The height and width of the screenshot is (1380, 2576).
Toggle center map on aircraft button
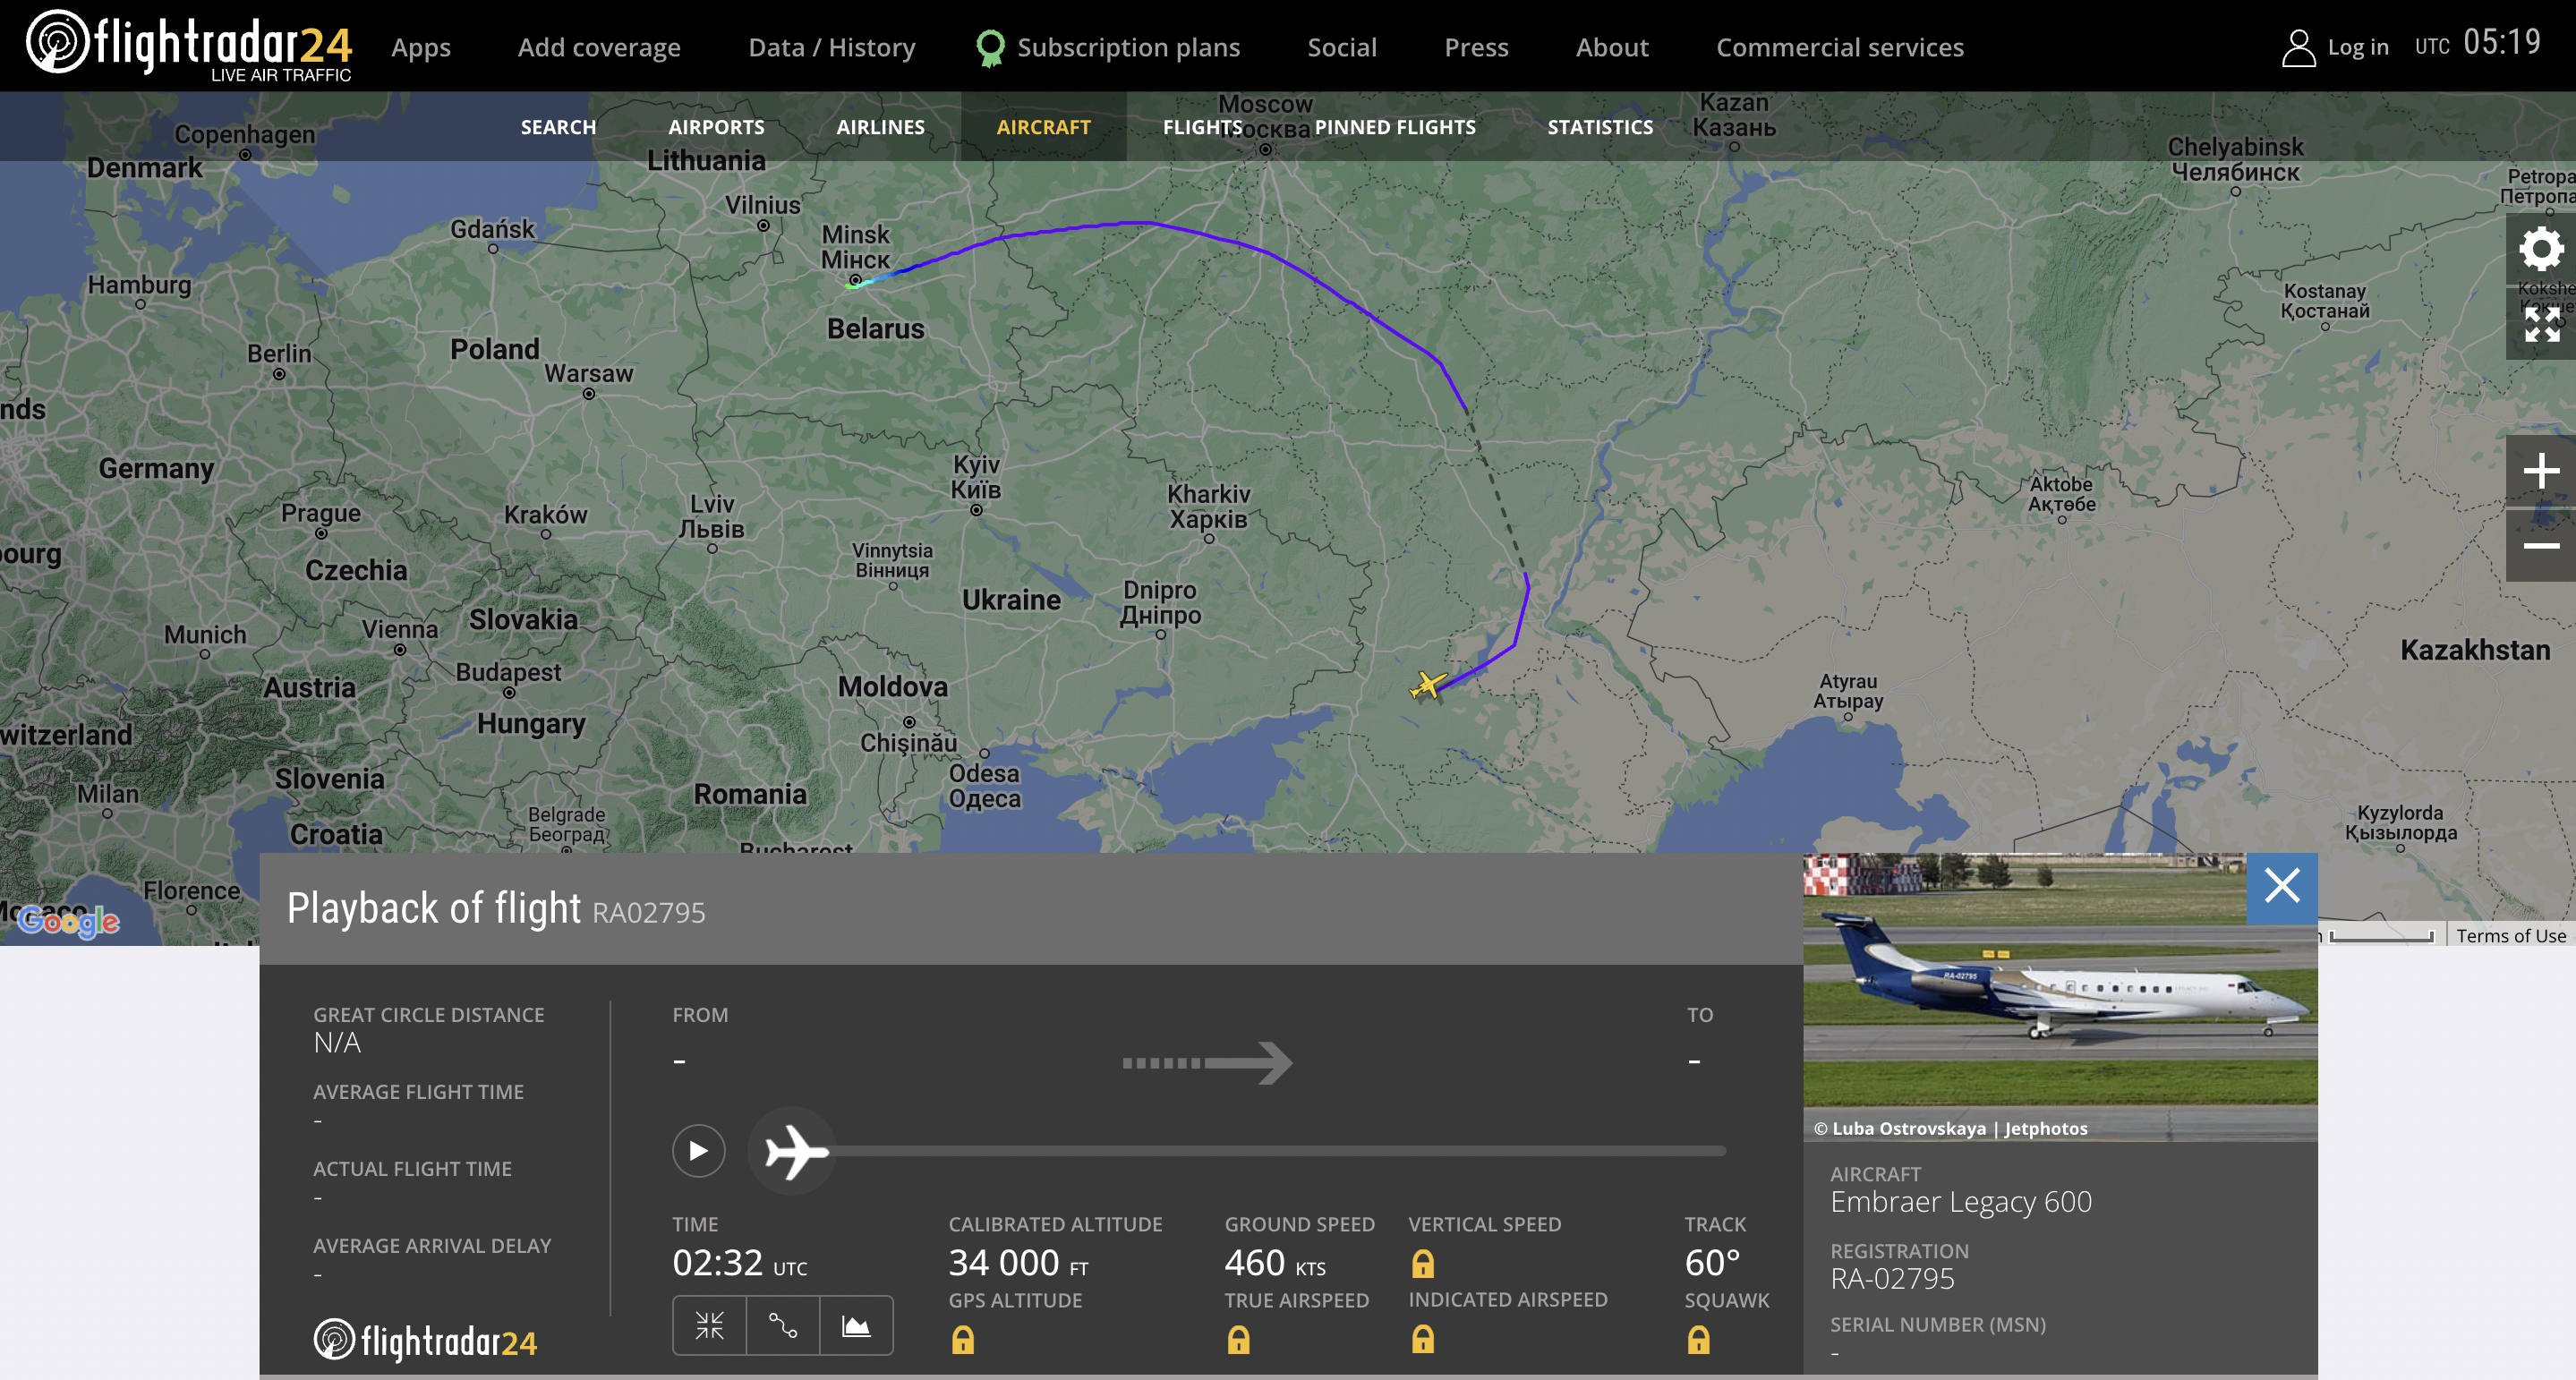(709, 1326)
